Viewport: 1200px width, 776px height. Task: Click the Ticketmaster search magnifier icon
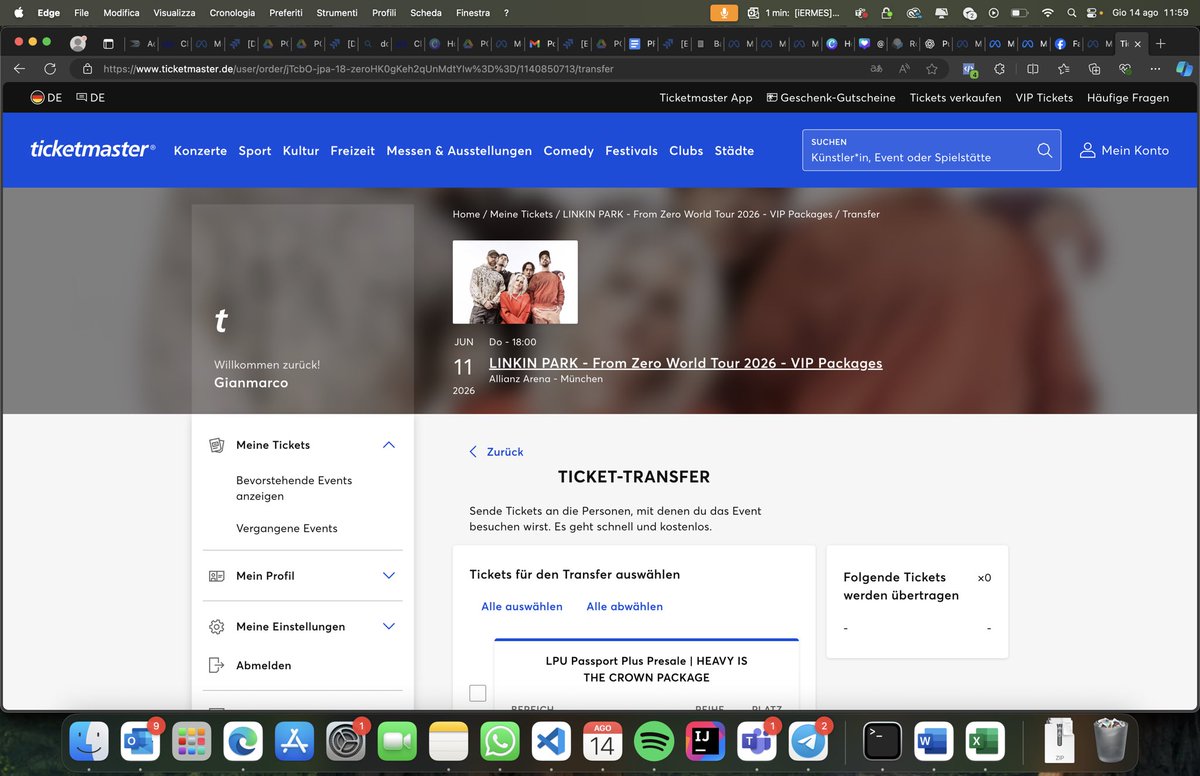1044,150
